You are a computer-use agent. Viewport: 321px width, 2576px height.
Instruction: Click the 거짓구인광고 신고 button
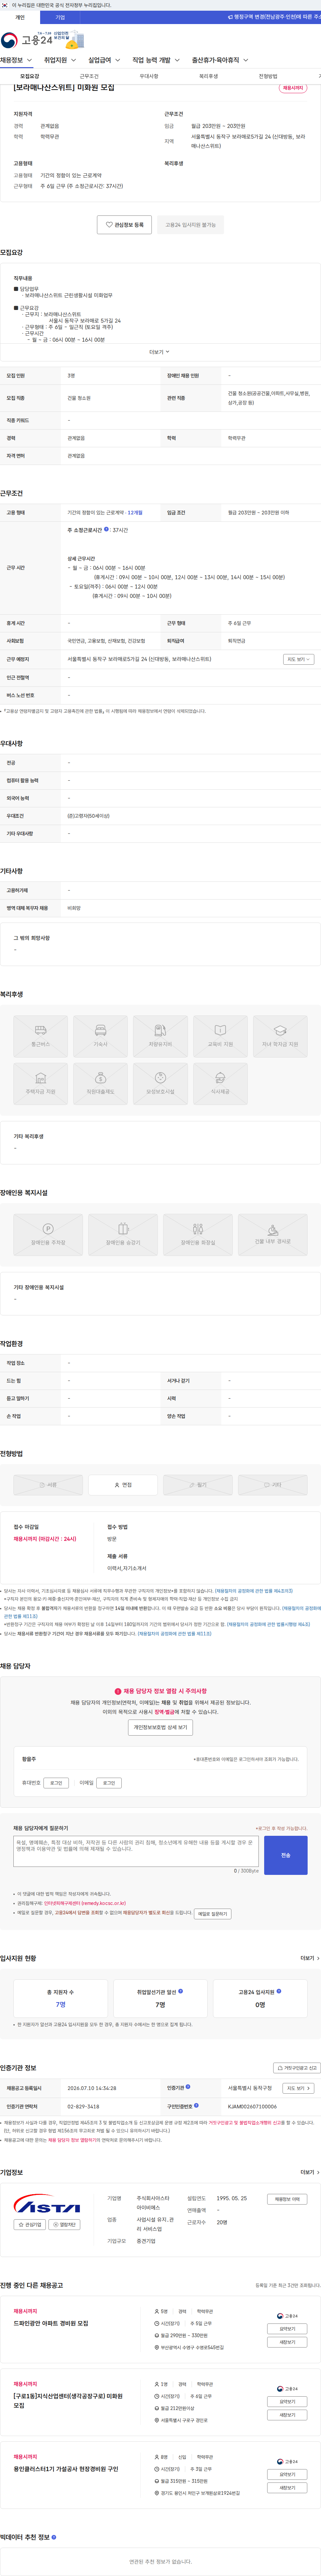click(297, 2068)
